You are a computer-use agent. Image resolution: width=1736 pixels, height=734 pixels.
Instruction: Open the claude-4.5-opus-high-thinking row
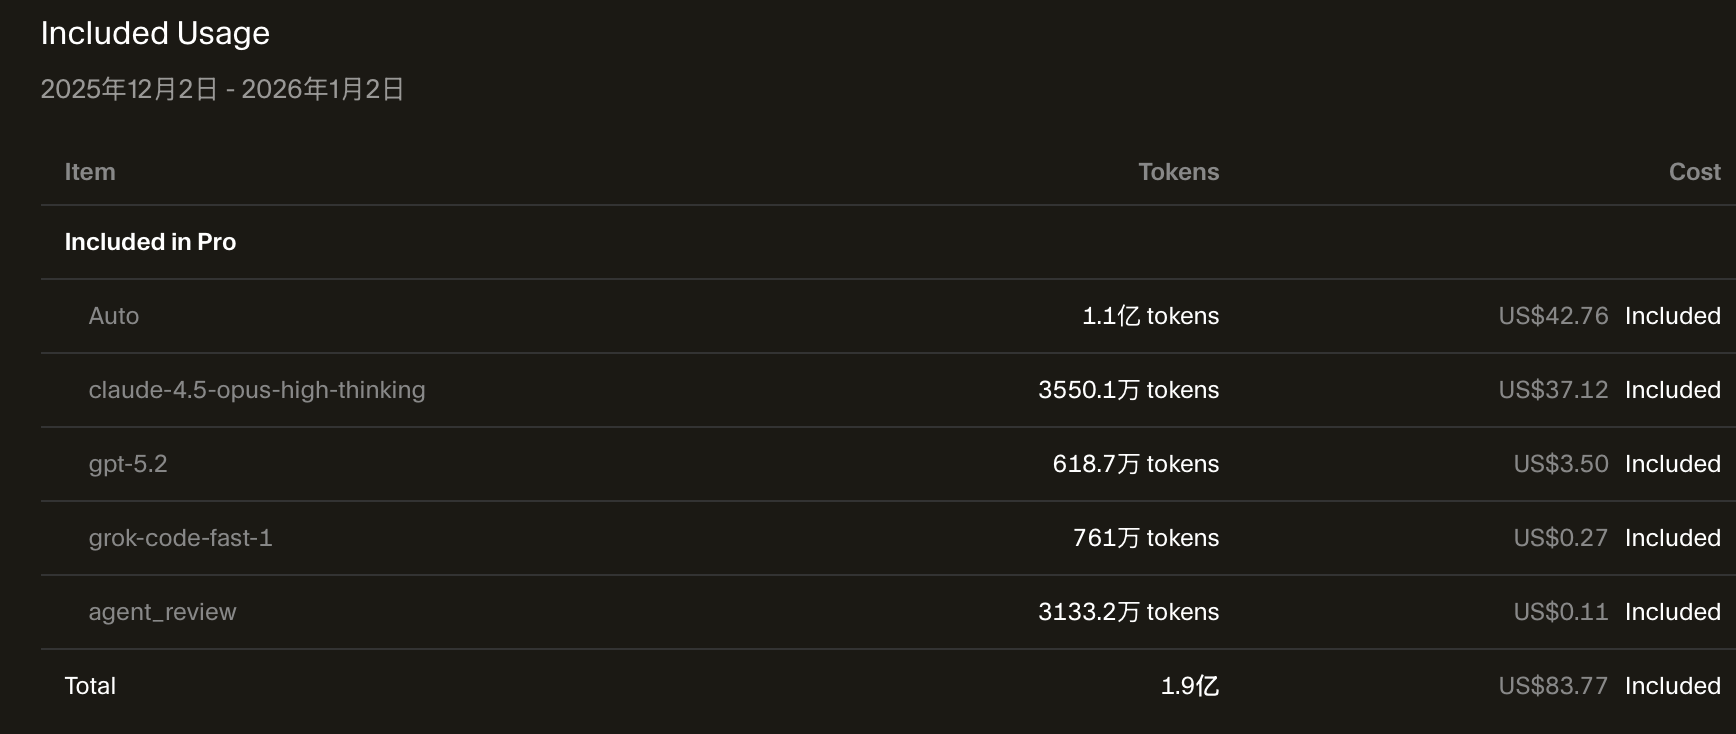click(x=257, y=390)
